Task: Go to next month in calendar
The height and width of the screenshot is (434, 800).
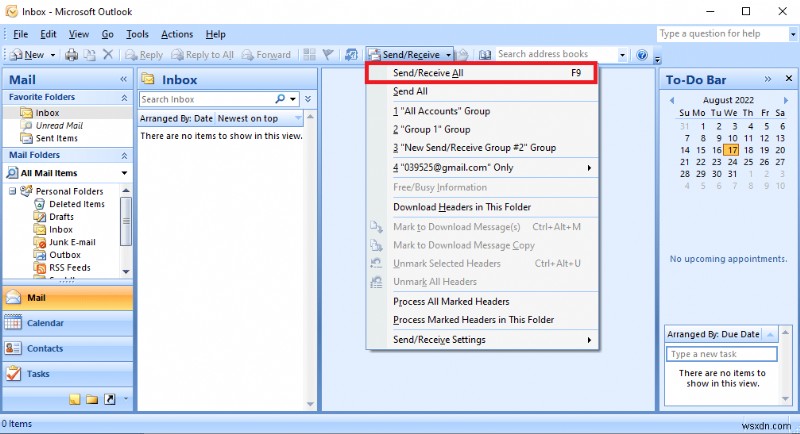Action: [x=786, y=100]
